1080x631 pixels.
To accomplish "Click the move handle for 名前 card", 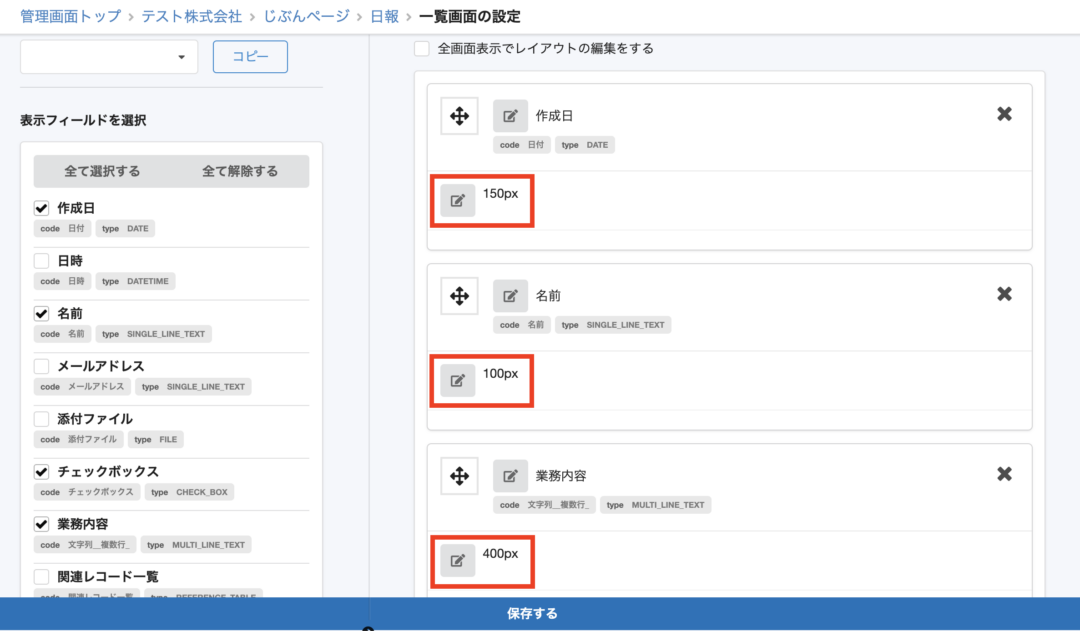I will pos(460,296).
